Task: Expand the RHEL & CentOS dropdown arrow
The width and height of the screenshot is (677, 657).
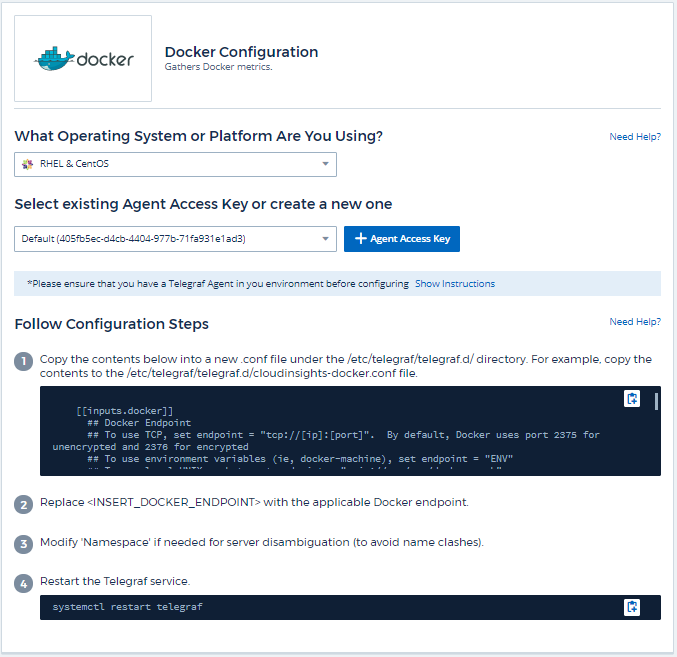Action: (x=325, y=164)
